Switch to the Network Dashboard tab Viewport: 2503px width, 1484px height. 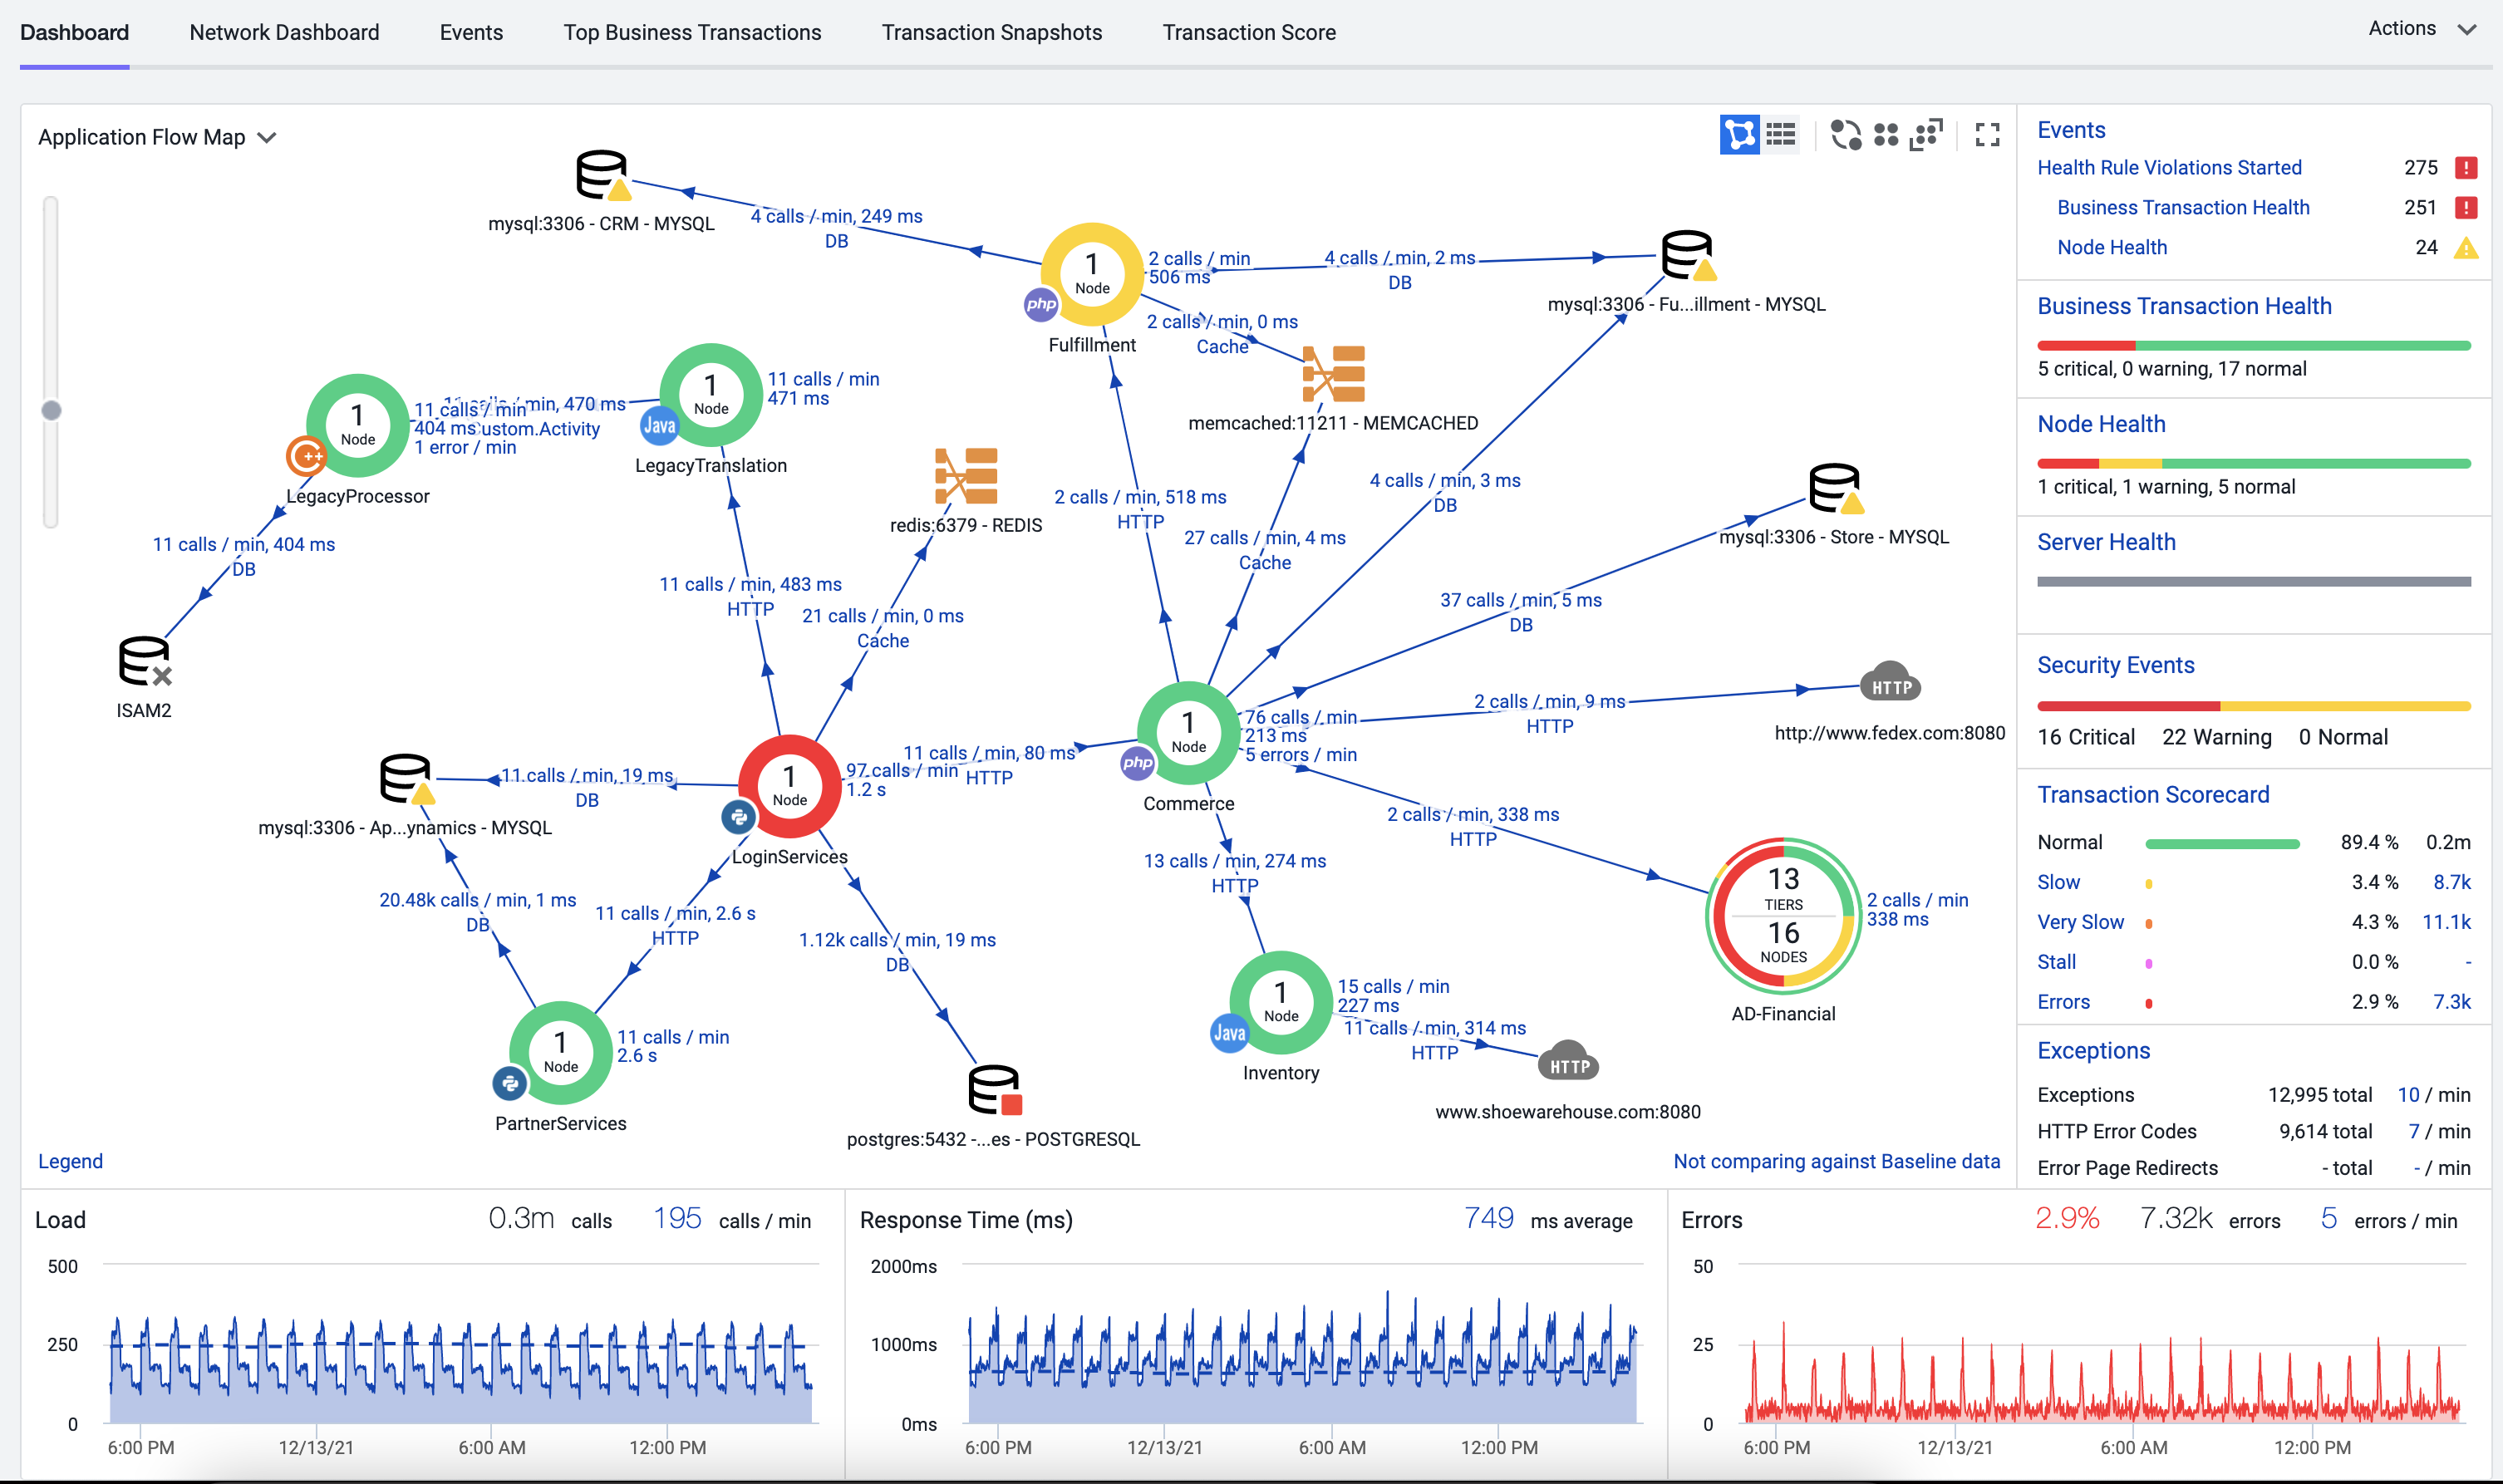tap(284, 32)
